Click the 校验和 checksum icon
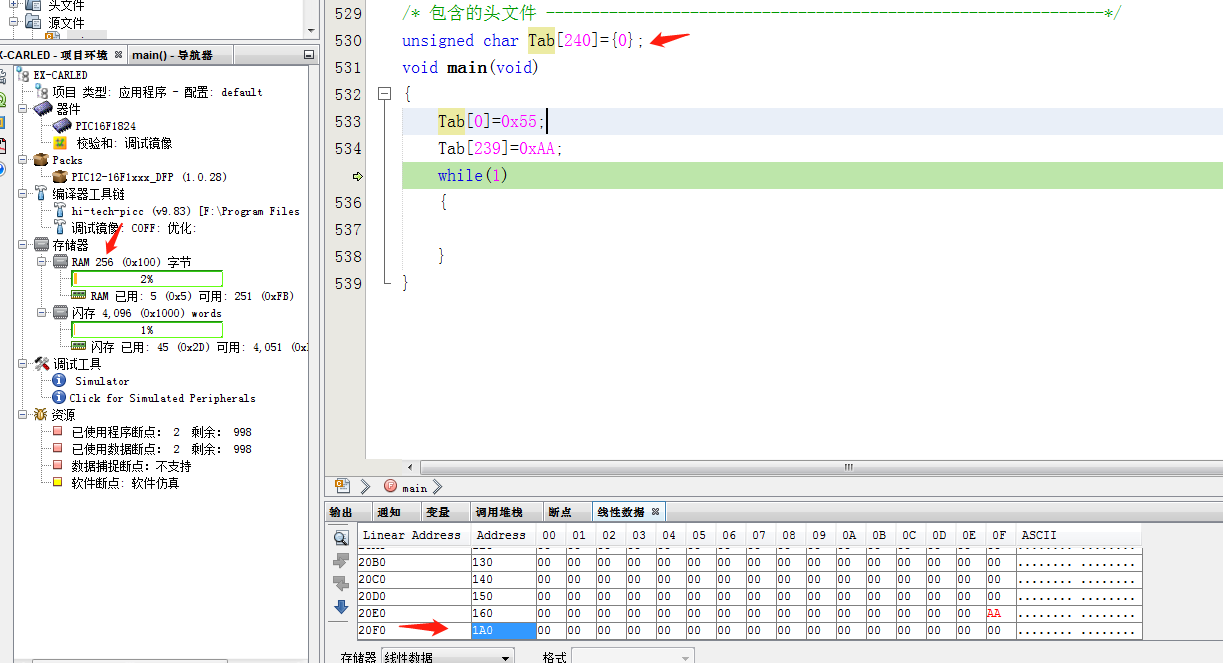This screenshot has height=663, width=1223. click(60, 143)
